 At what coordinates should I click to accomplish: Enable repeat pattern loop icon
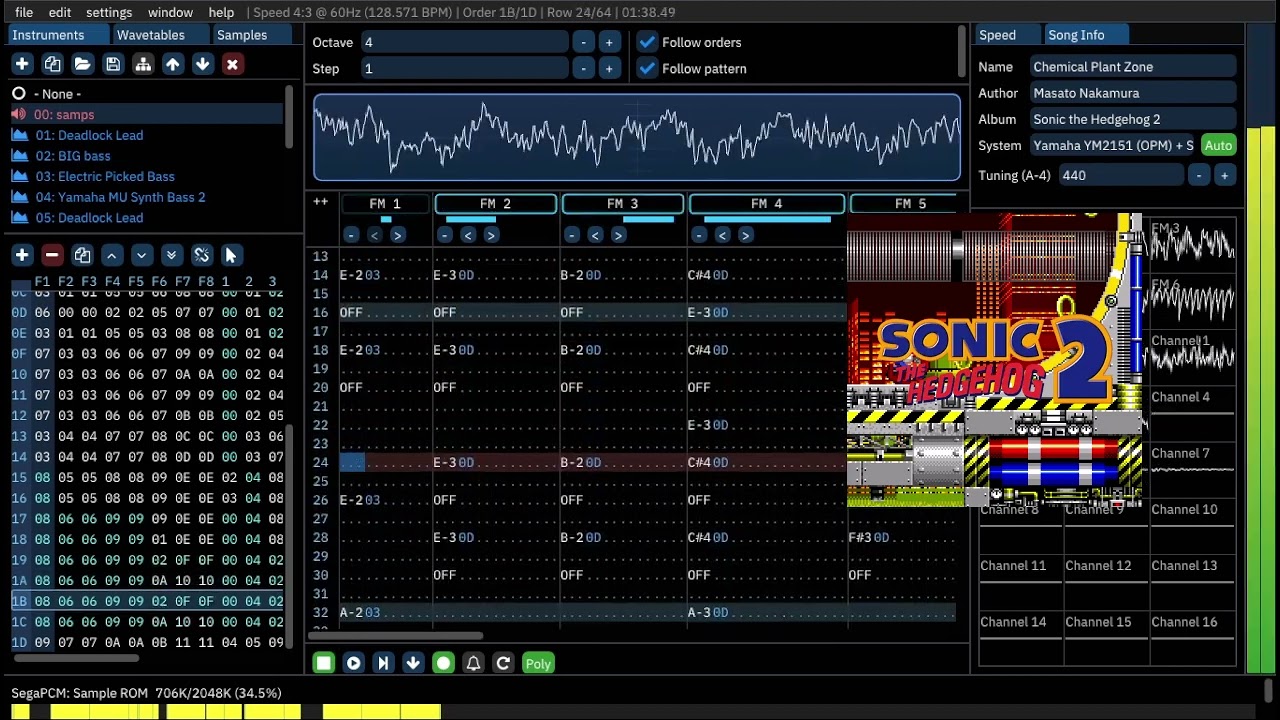(x=503, y=663)
